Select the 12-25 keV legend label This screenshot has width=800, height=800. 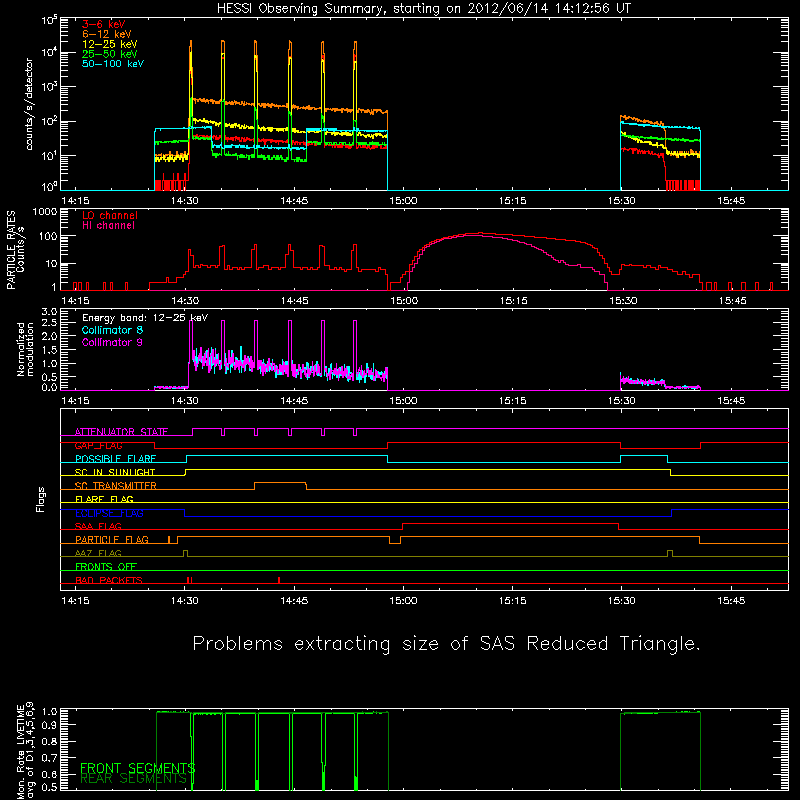point(110,44)
